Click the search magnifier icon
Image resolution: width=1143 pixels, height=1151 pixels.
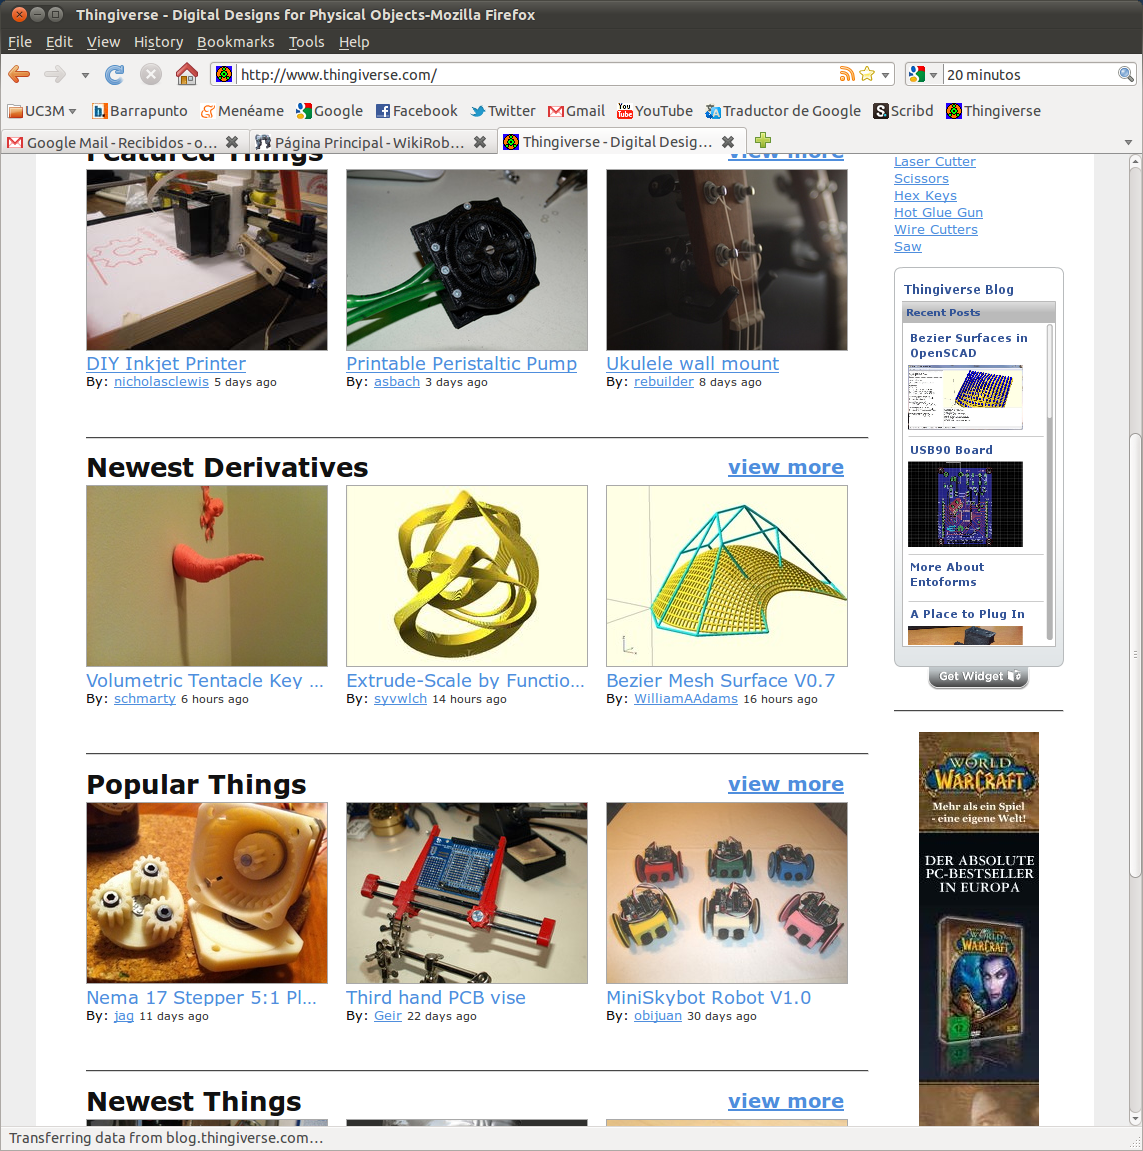click(1125, 74)
